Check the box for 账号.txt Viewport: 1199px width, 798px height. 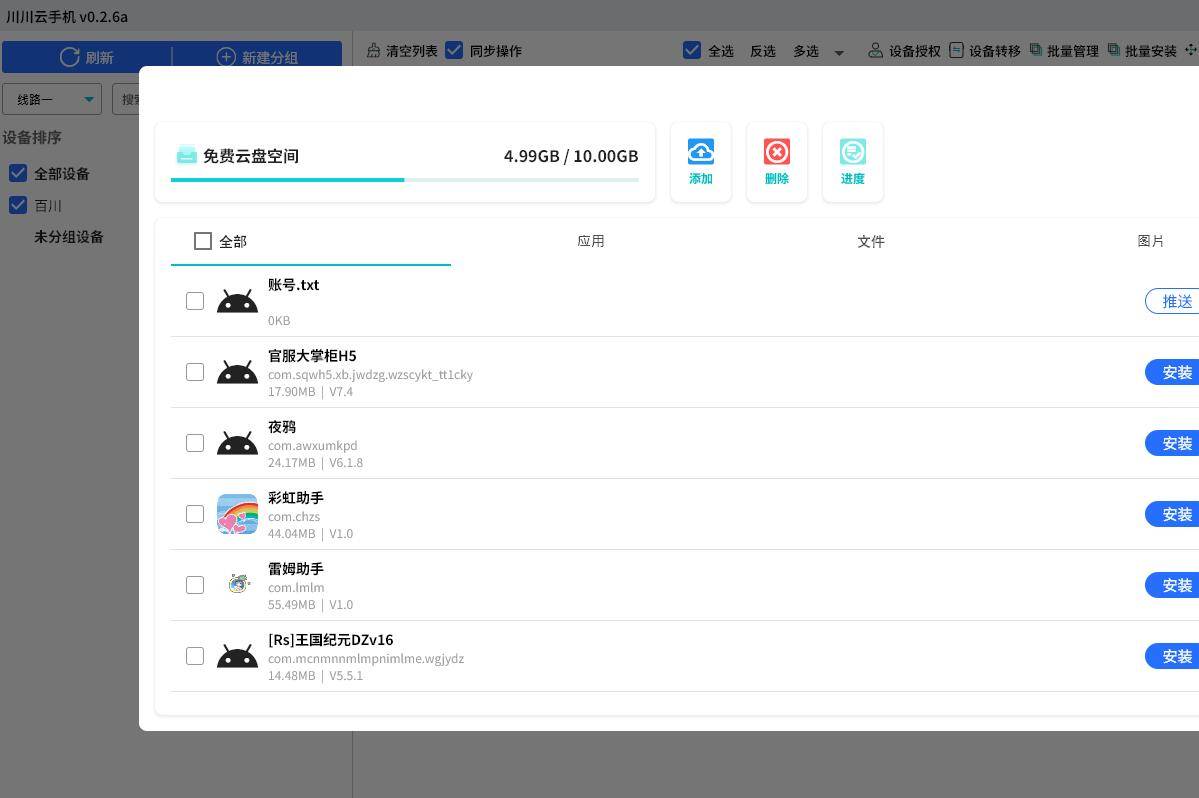(x=195, y=301)
